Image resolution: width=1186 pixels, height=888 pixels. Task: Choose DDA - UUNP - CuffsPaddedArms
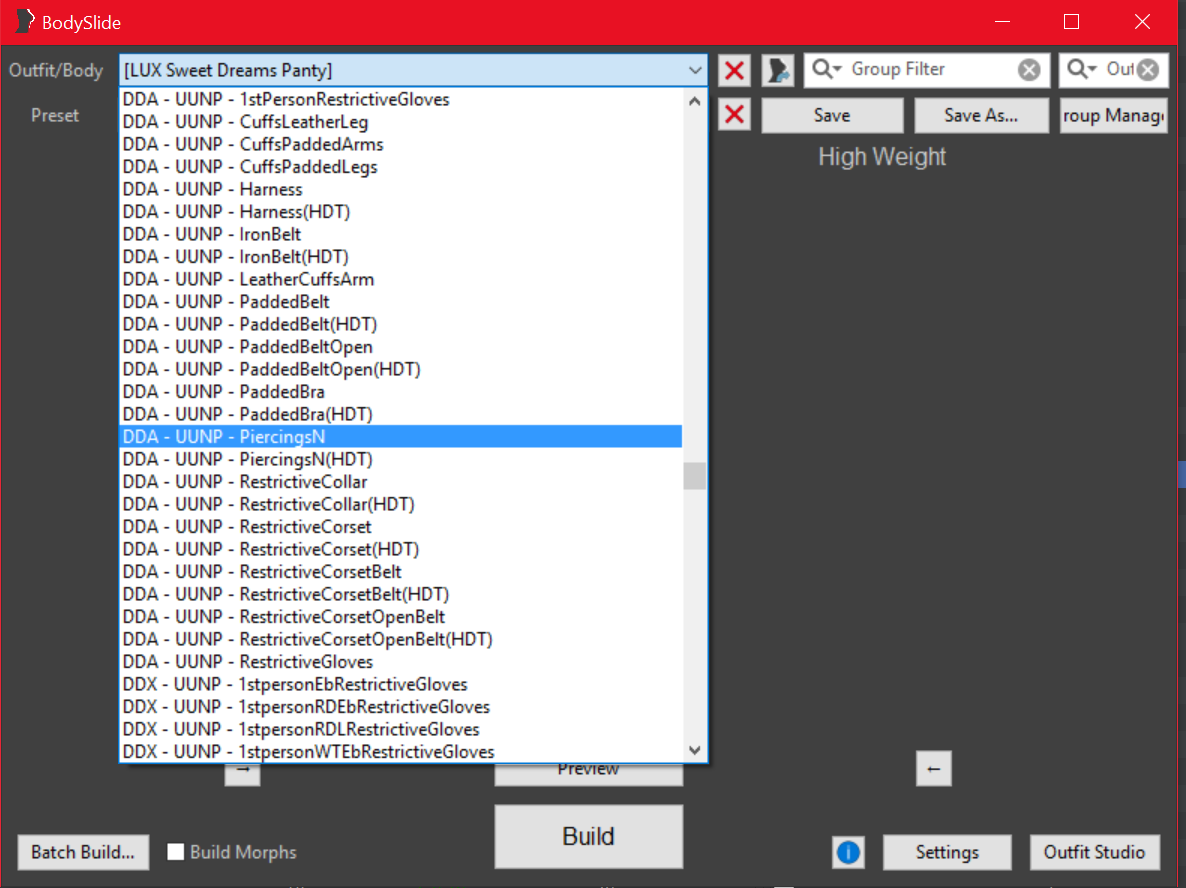(x=401, y=144)
